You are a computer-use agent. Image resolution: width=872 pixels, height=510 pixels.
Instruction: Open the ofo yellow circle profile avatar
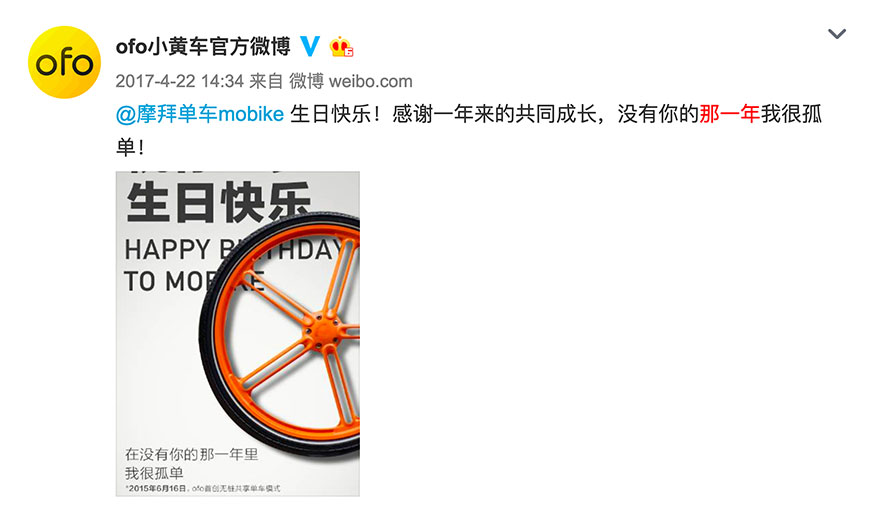[x=65, y=62]
